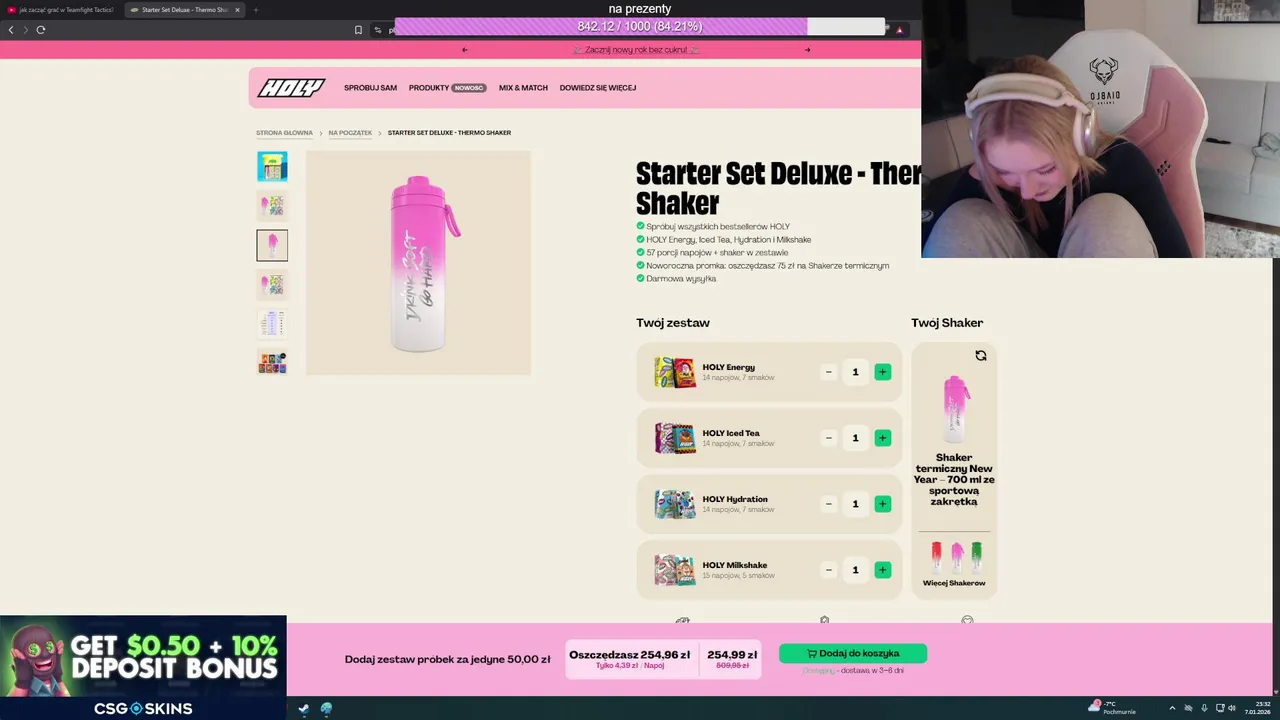Click the NOWOŚĆ badge next to Produkty
The height and width of the screenshot is (720, 1280).
469,88
